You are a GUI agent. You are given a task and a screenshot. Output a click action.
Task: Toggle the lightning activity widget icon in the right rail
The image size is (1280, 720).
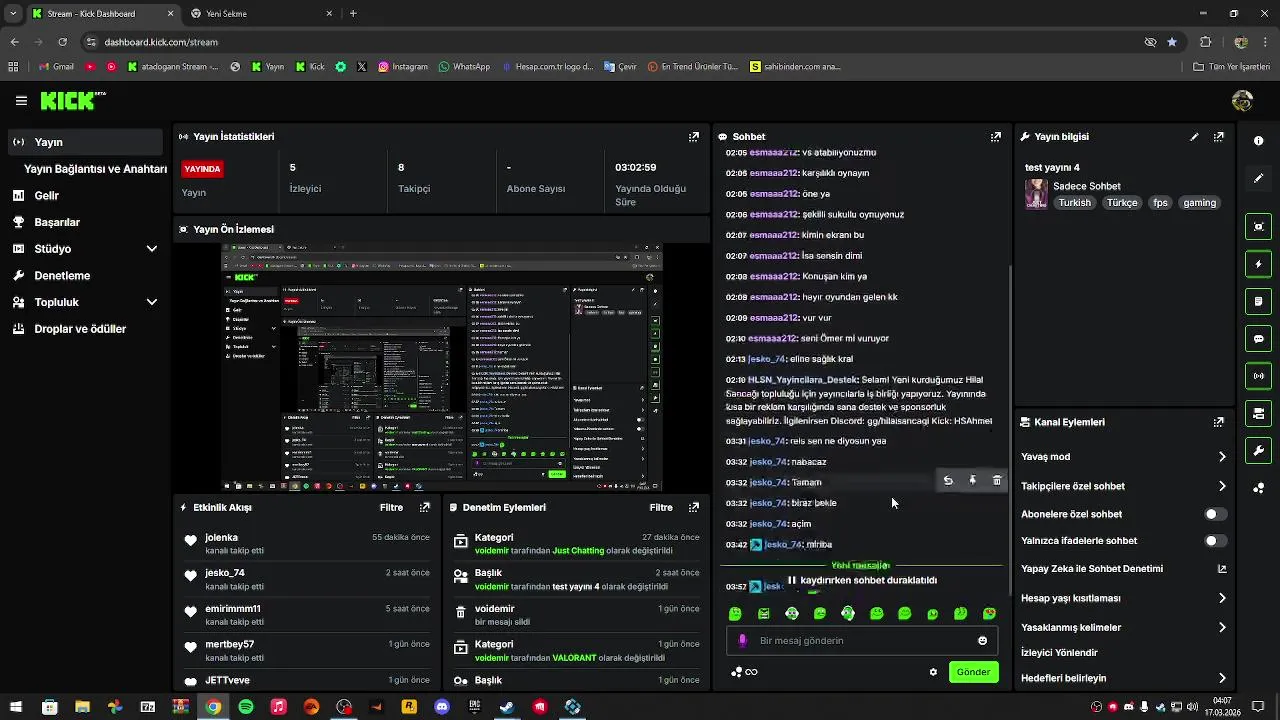coord(1259,264)
